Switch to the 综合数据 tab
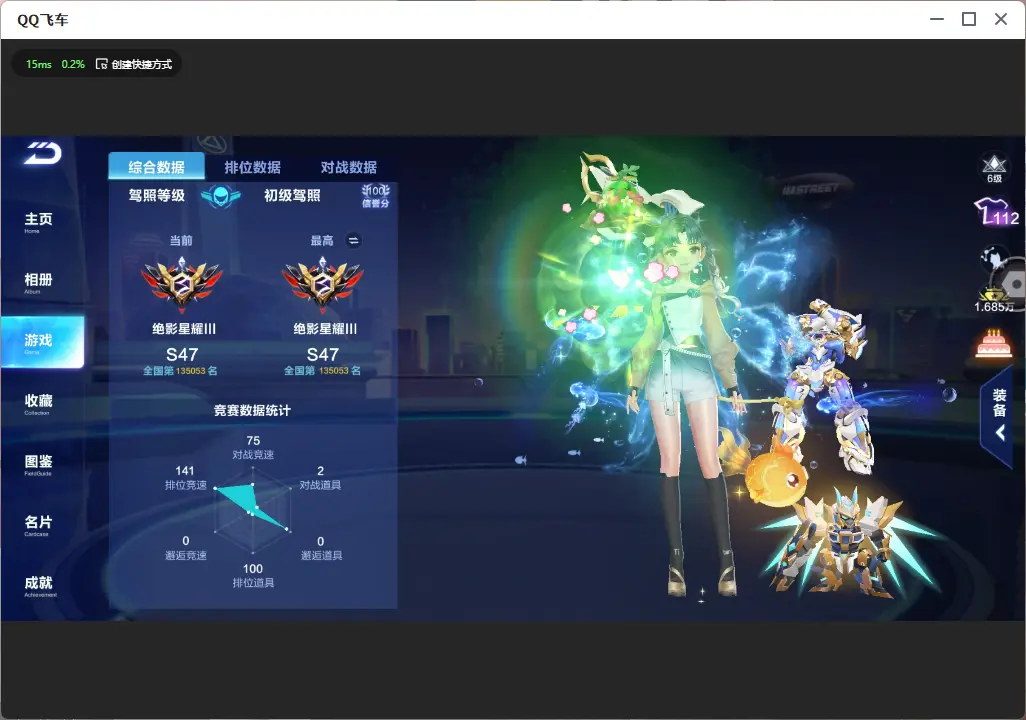The width and height of the screenshot is (1026, 720). [x=156, y=167]
